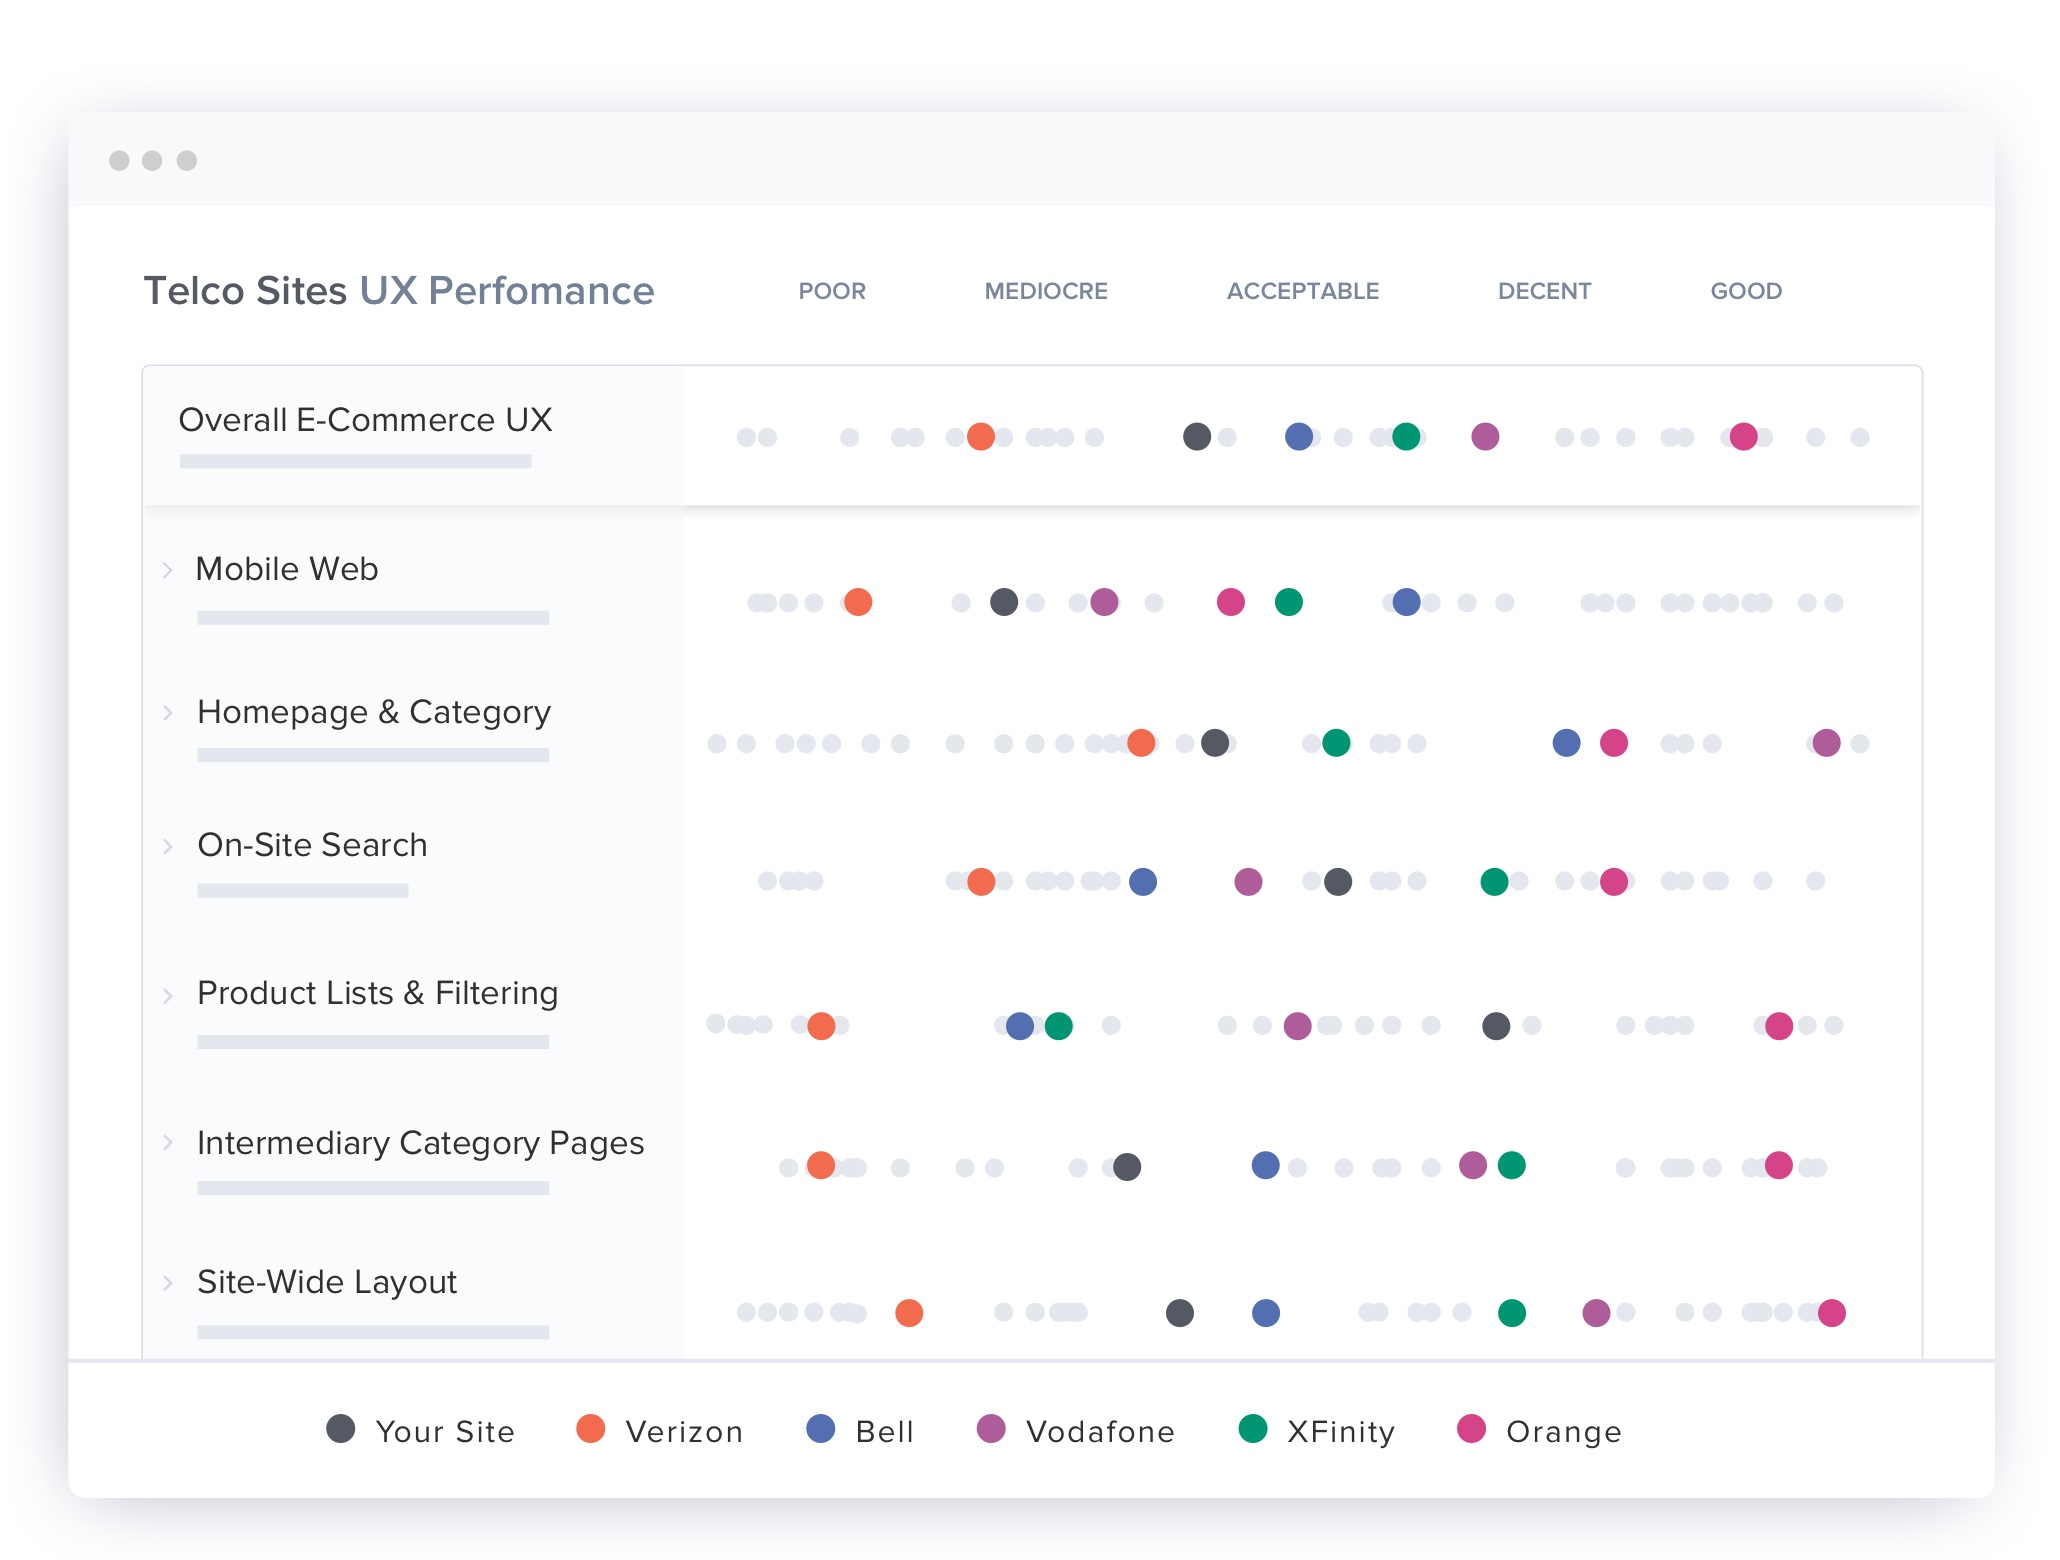Expand Product Lists & Filtering chevron
Screen dimensions: 2060x1560
pos(168,995)
